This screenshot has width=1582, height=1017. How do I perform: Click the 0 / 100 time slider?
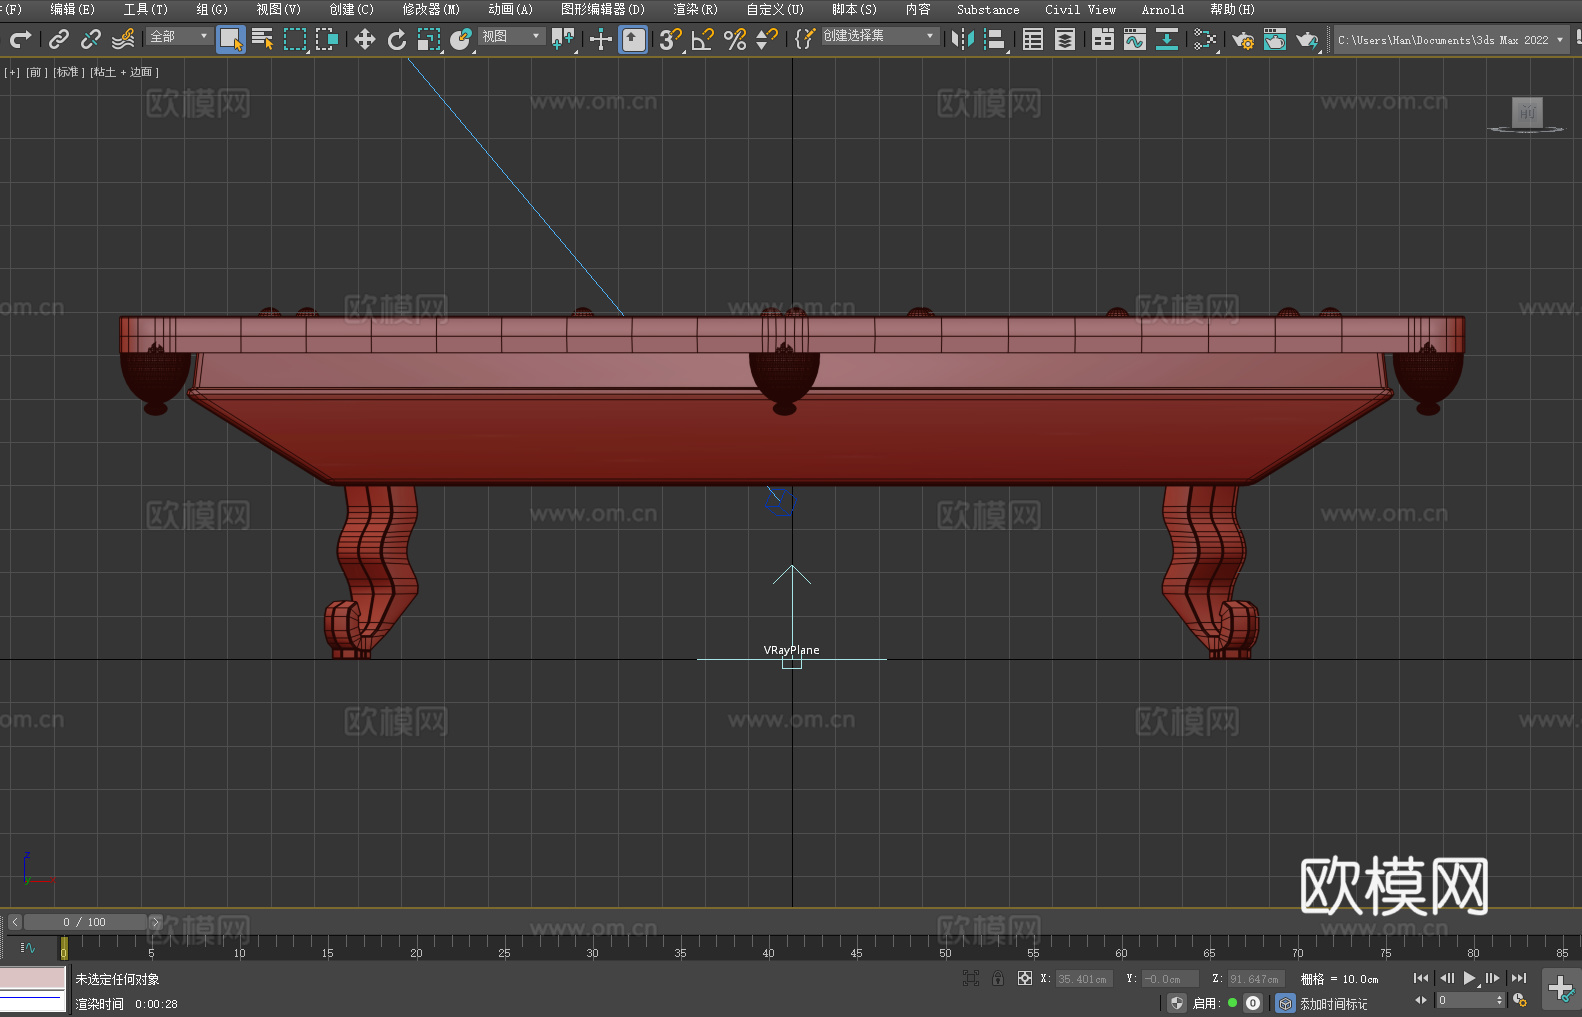click(x=84, y=922)
